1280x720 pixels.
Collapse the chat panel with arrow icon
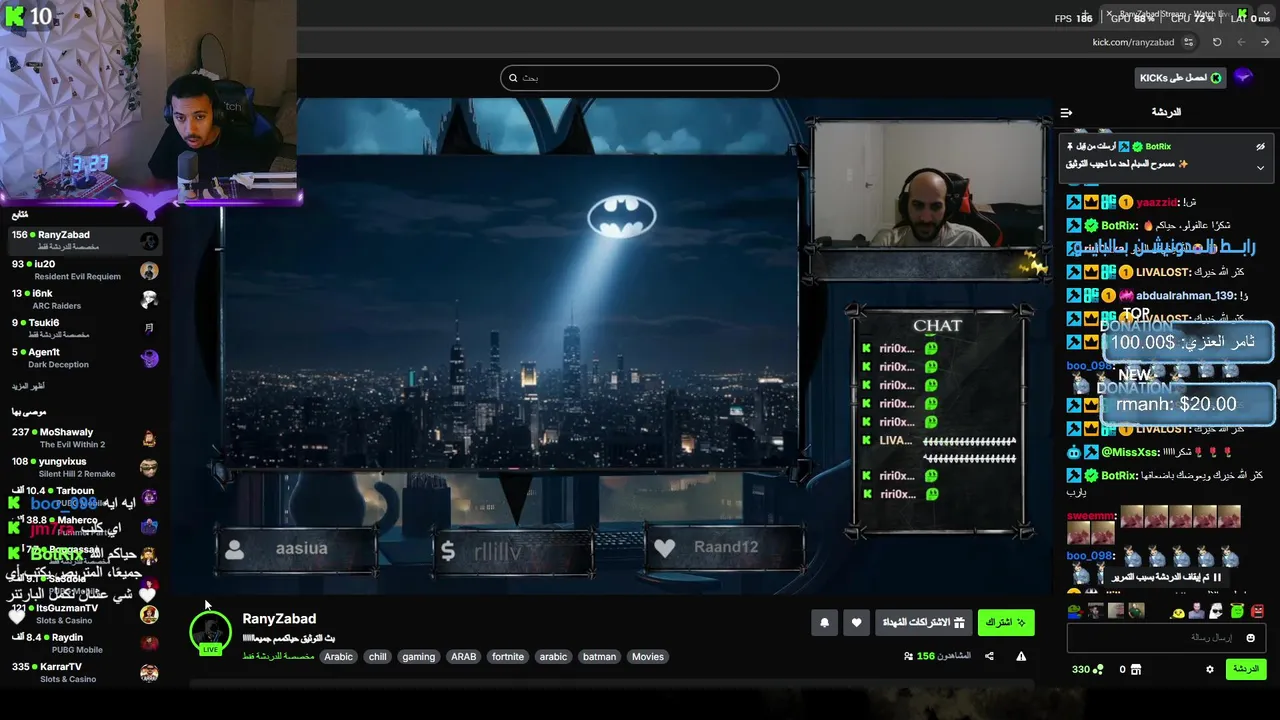click(x=1066, y=112)
